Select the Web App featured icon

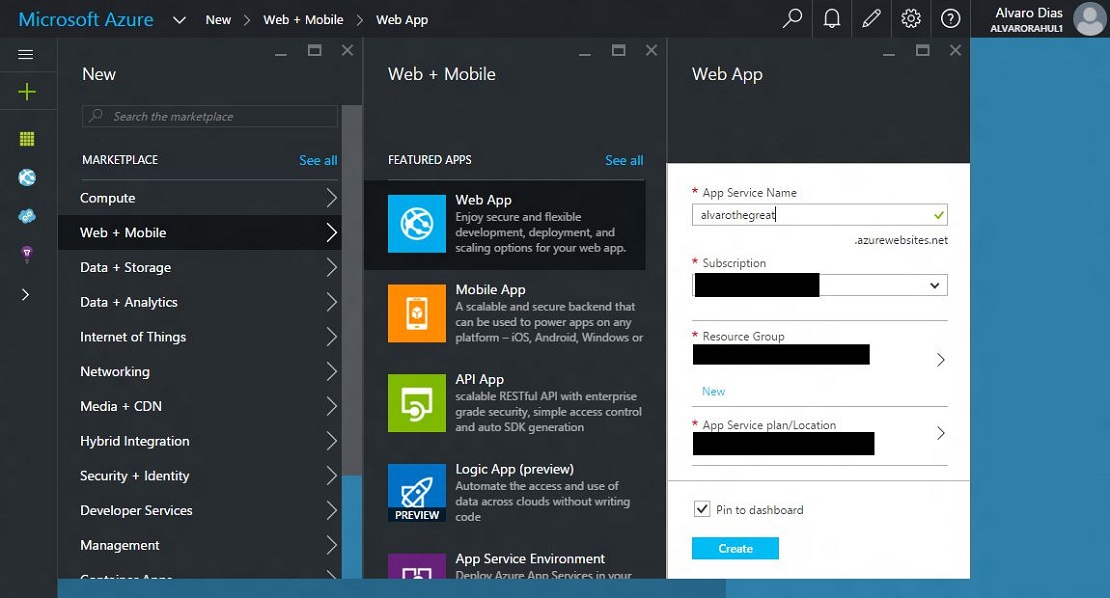tap(417, 224)
